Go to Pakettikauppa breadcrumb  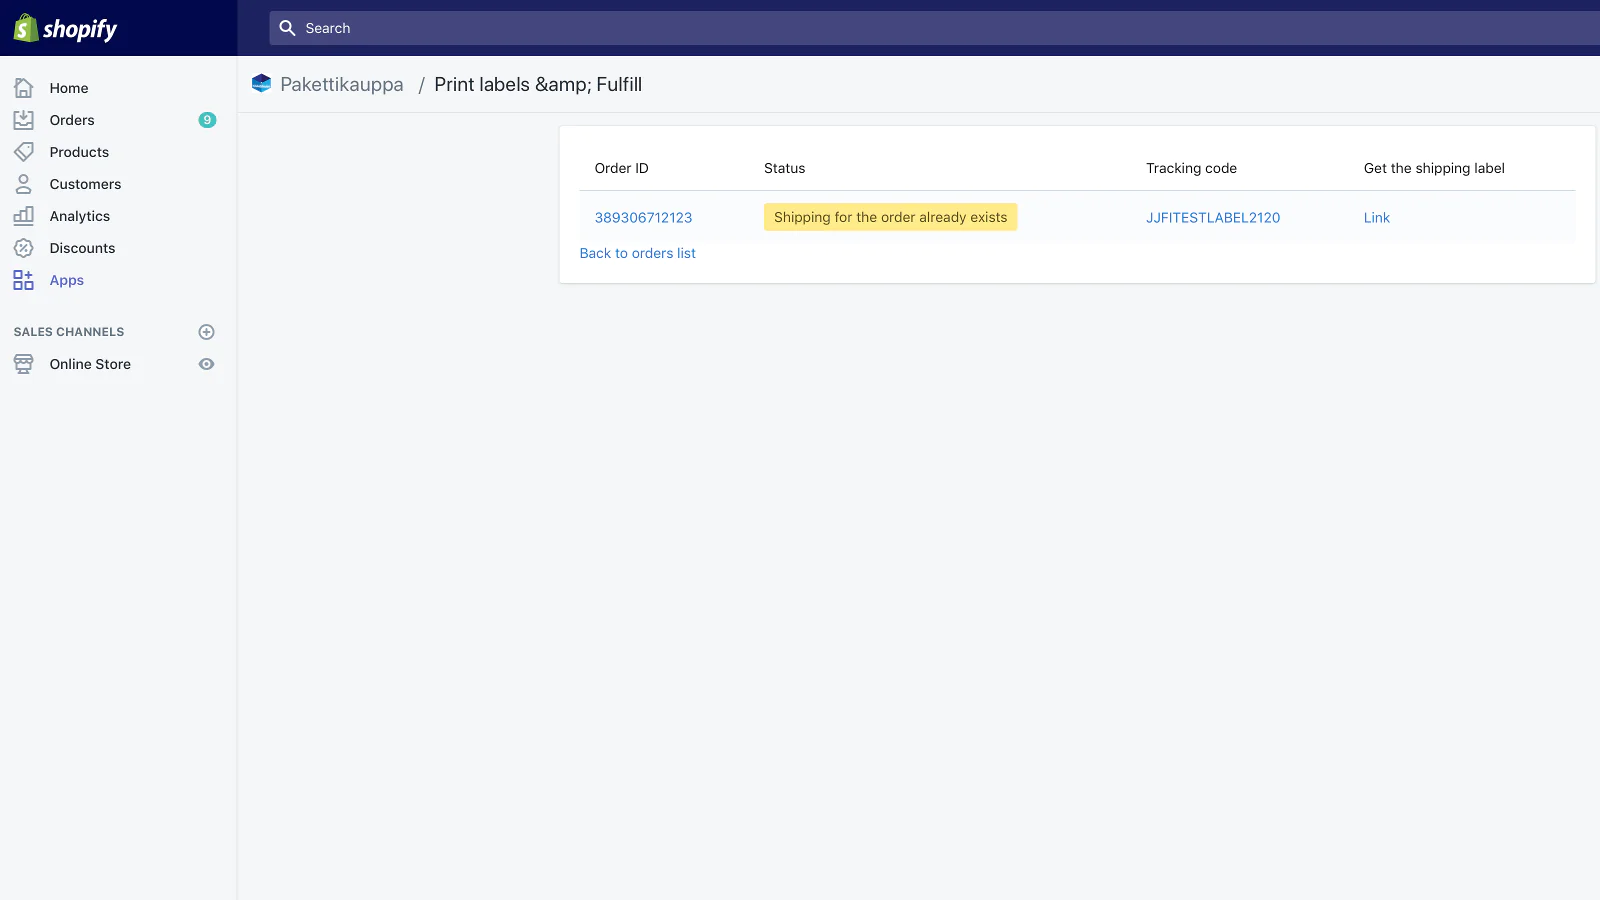click(342, 85)
